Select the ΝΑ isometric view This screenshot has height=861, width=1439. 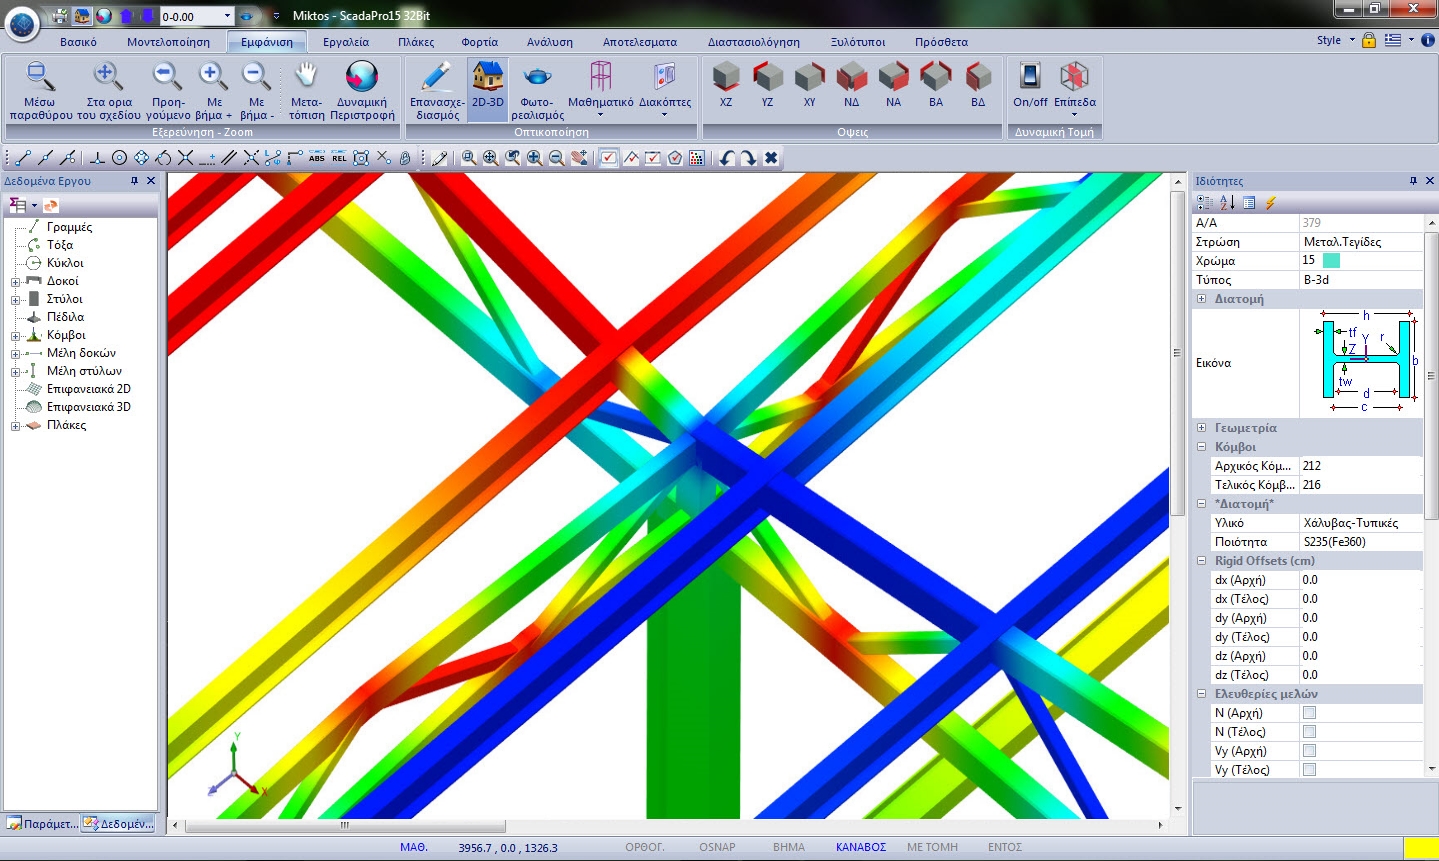click(x=893, y=76)
